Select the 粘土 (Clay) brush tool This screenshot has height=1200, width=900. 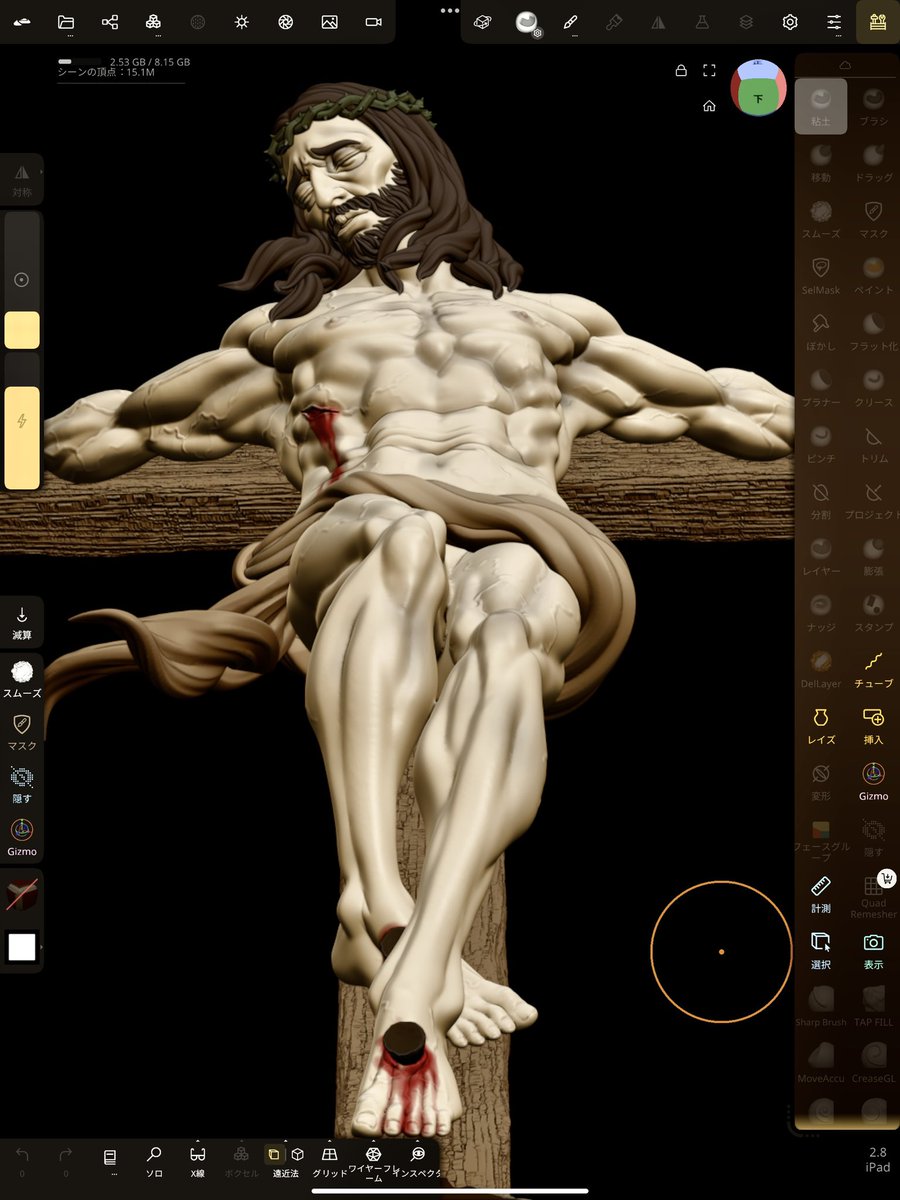click(821, 106)
